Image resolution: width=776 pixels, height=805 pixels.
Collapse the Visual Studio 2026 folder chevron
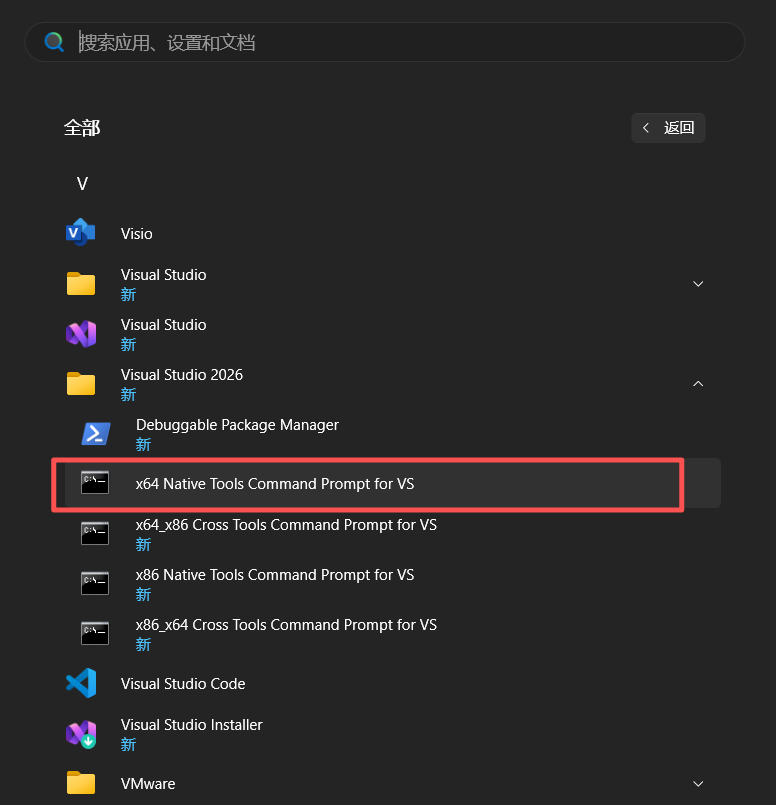point(698,384)
